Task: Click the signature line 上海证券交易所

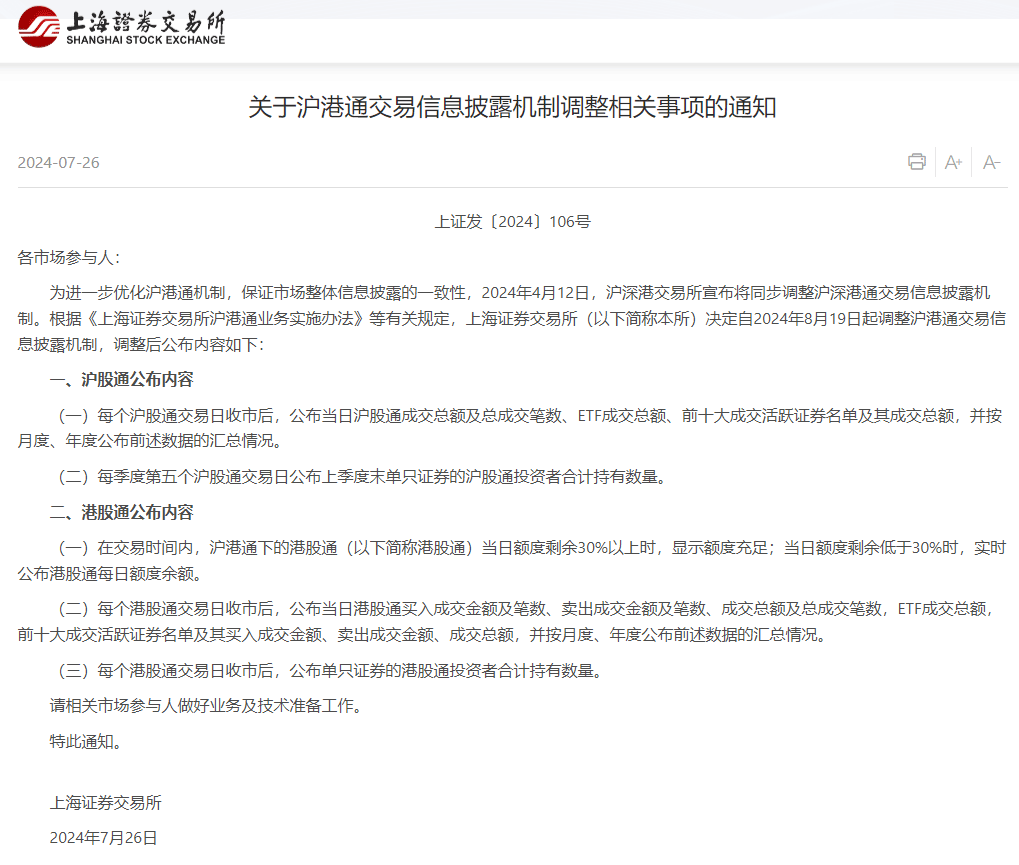Action: [106, 803]
